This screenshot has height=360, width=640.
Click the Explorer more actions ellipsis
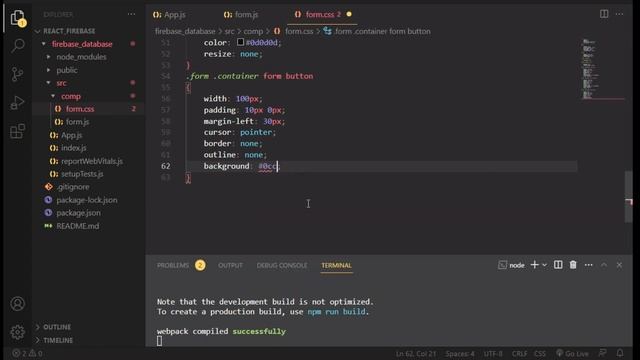click(x=131, y=14)
